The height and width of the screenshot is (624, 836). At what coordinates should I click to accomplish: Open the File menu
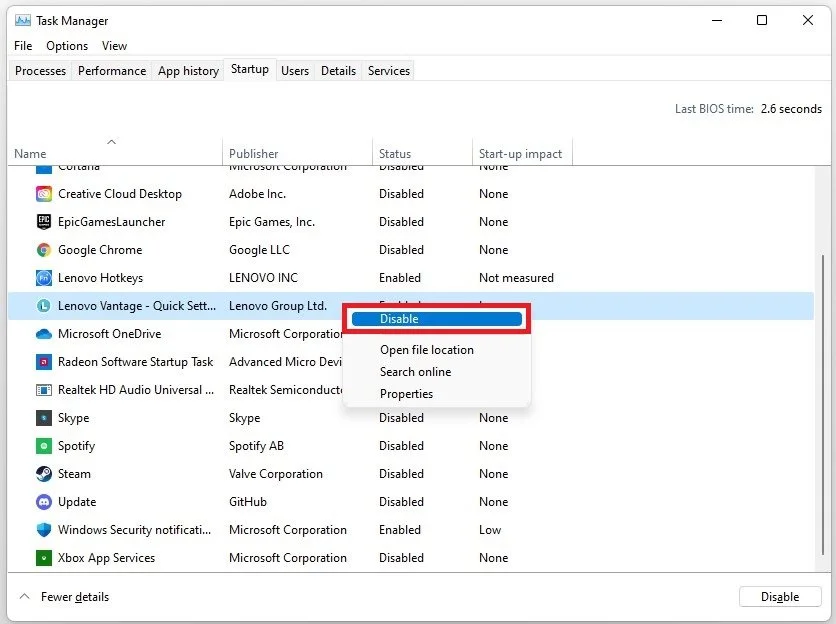coord(23,46)
